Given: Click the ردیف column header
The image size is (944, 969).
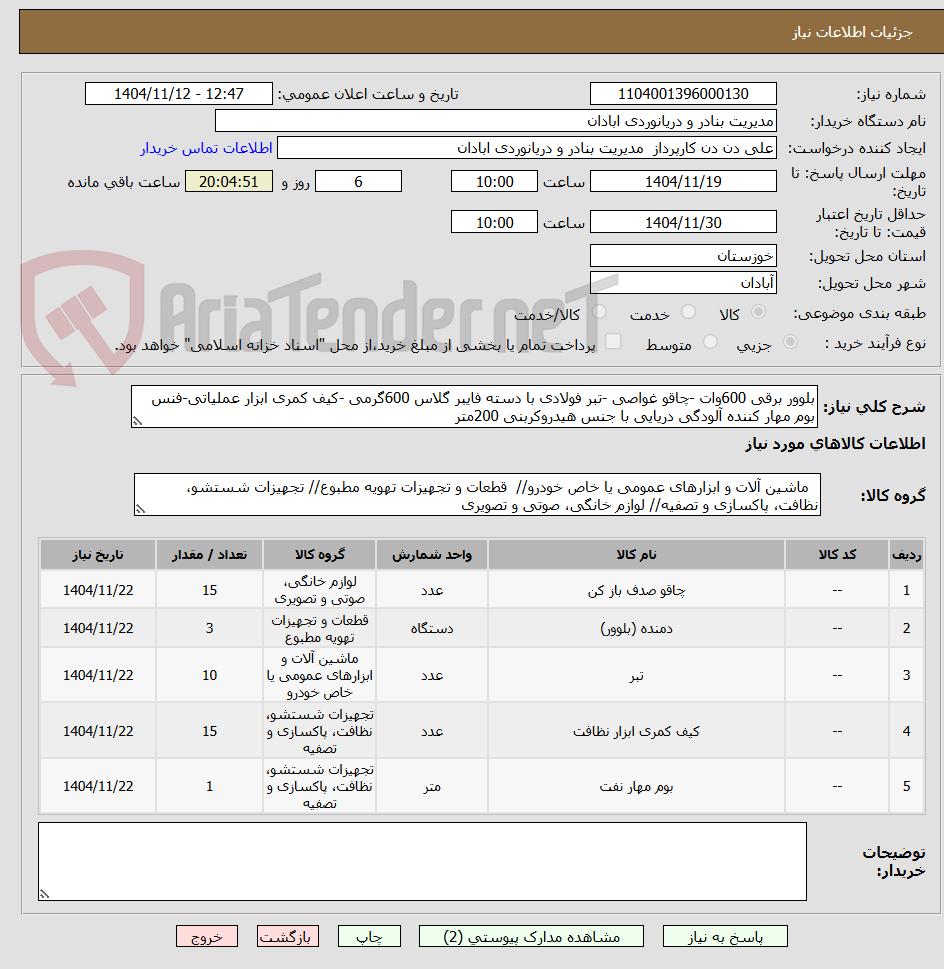Looking at the screenshot, I should coord(906,554).
